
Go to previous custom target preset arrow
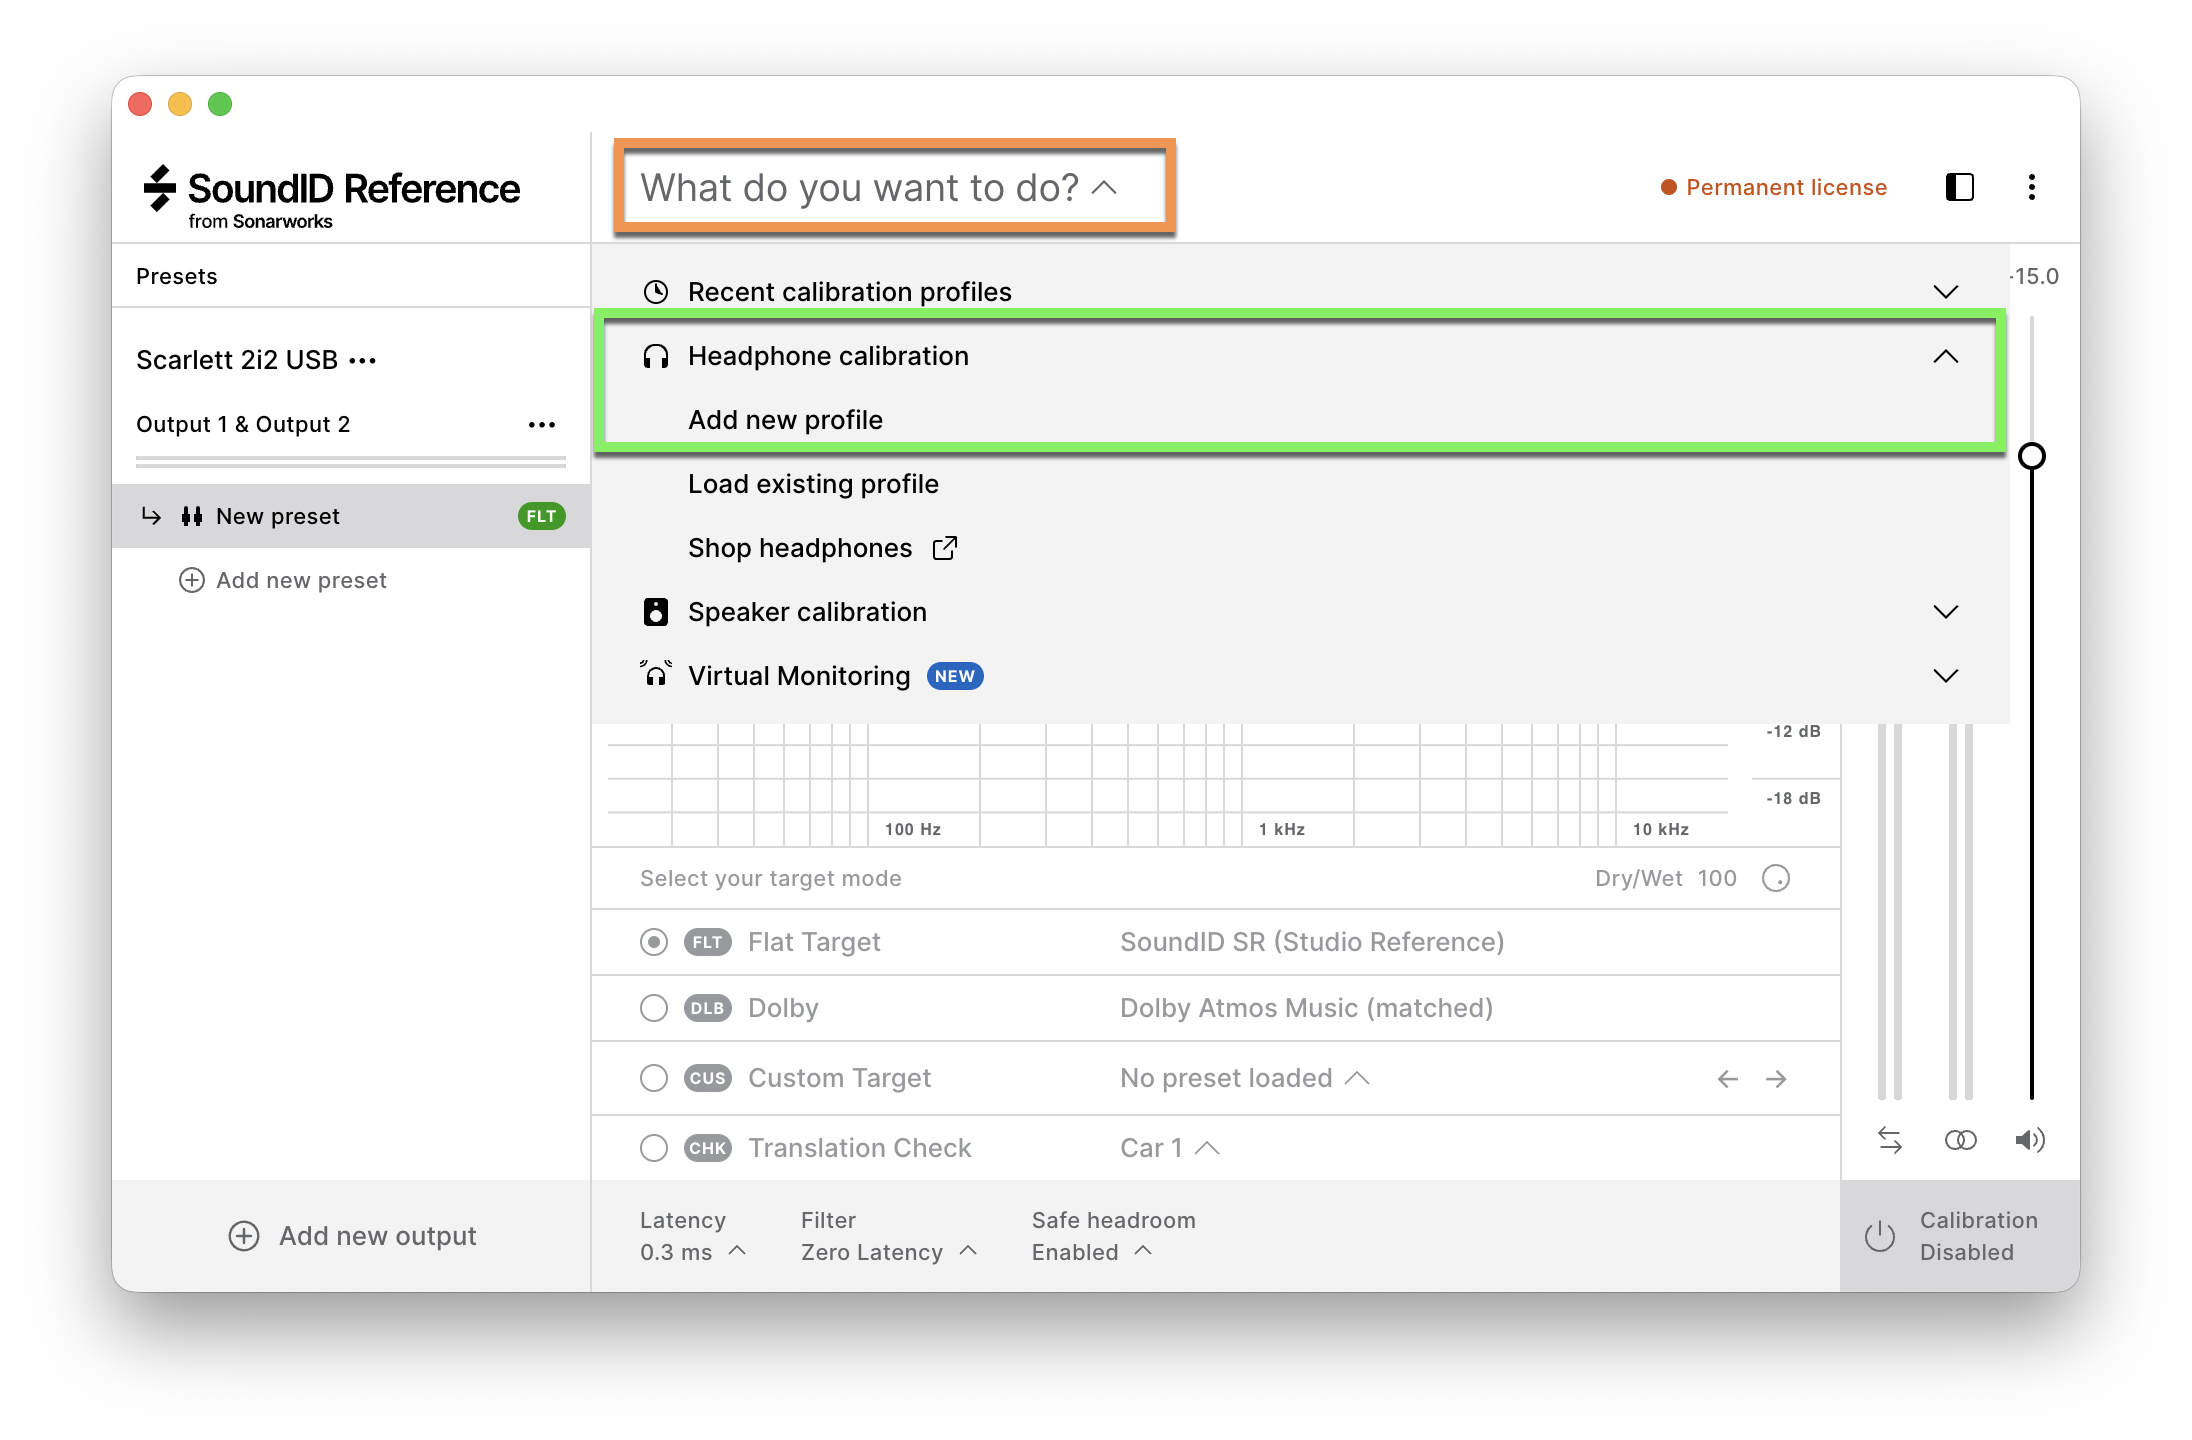click(x=1728, y=1079)
